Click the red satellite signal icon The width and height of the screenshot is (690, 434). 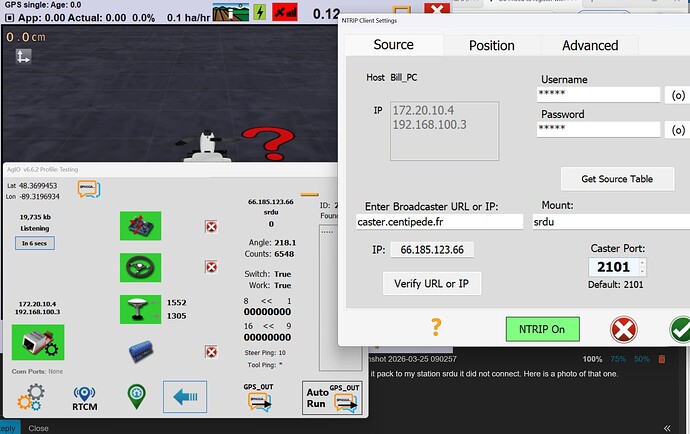(285, 12)
